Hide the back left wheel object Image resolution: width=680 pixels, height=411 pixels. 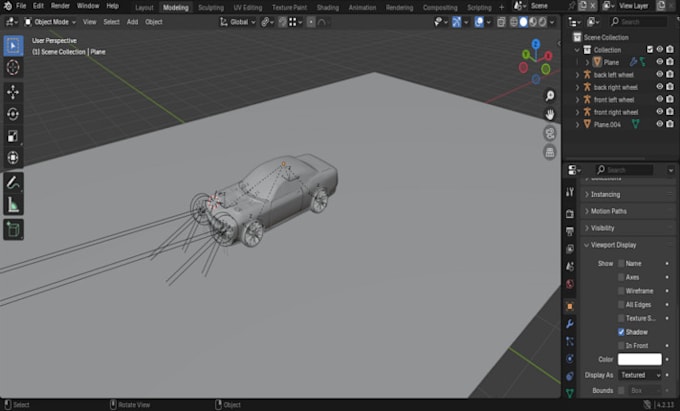tap(660, 75)
